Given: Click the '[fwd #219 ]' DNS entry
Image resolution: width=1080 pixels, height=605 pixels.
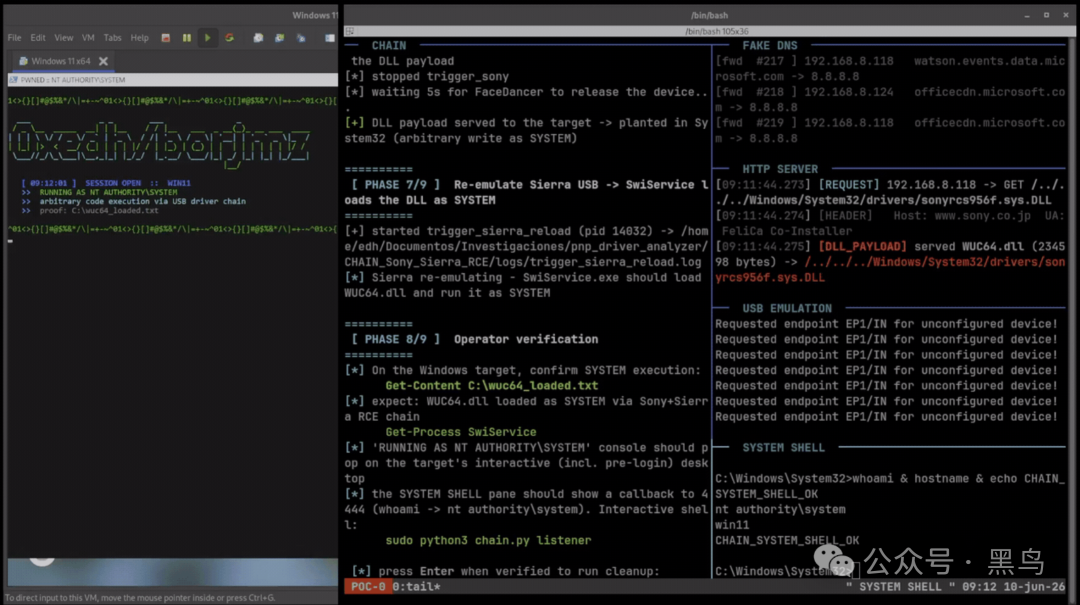Looking at the screenshot, I should coord(756,123).
